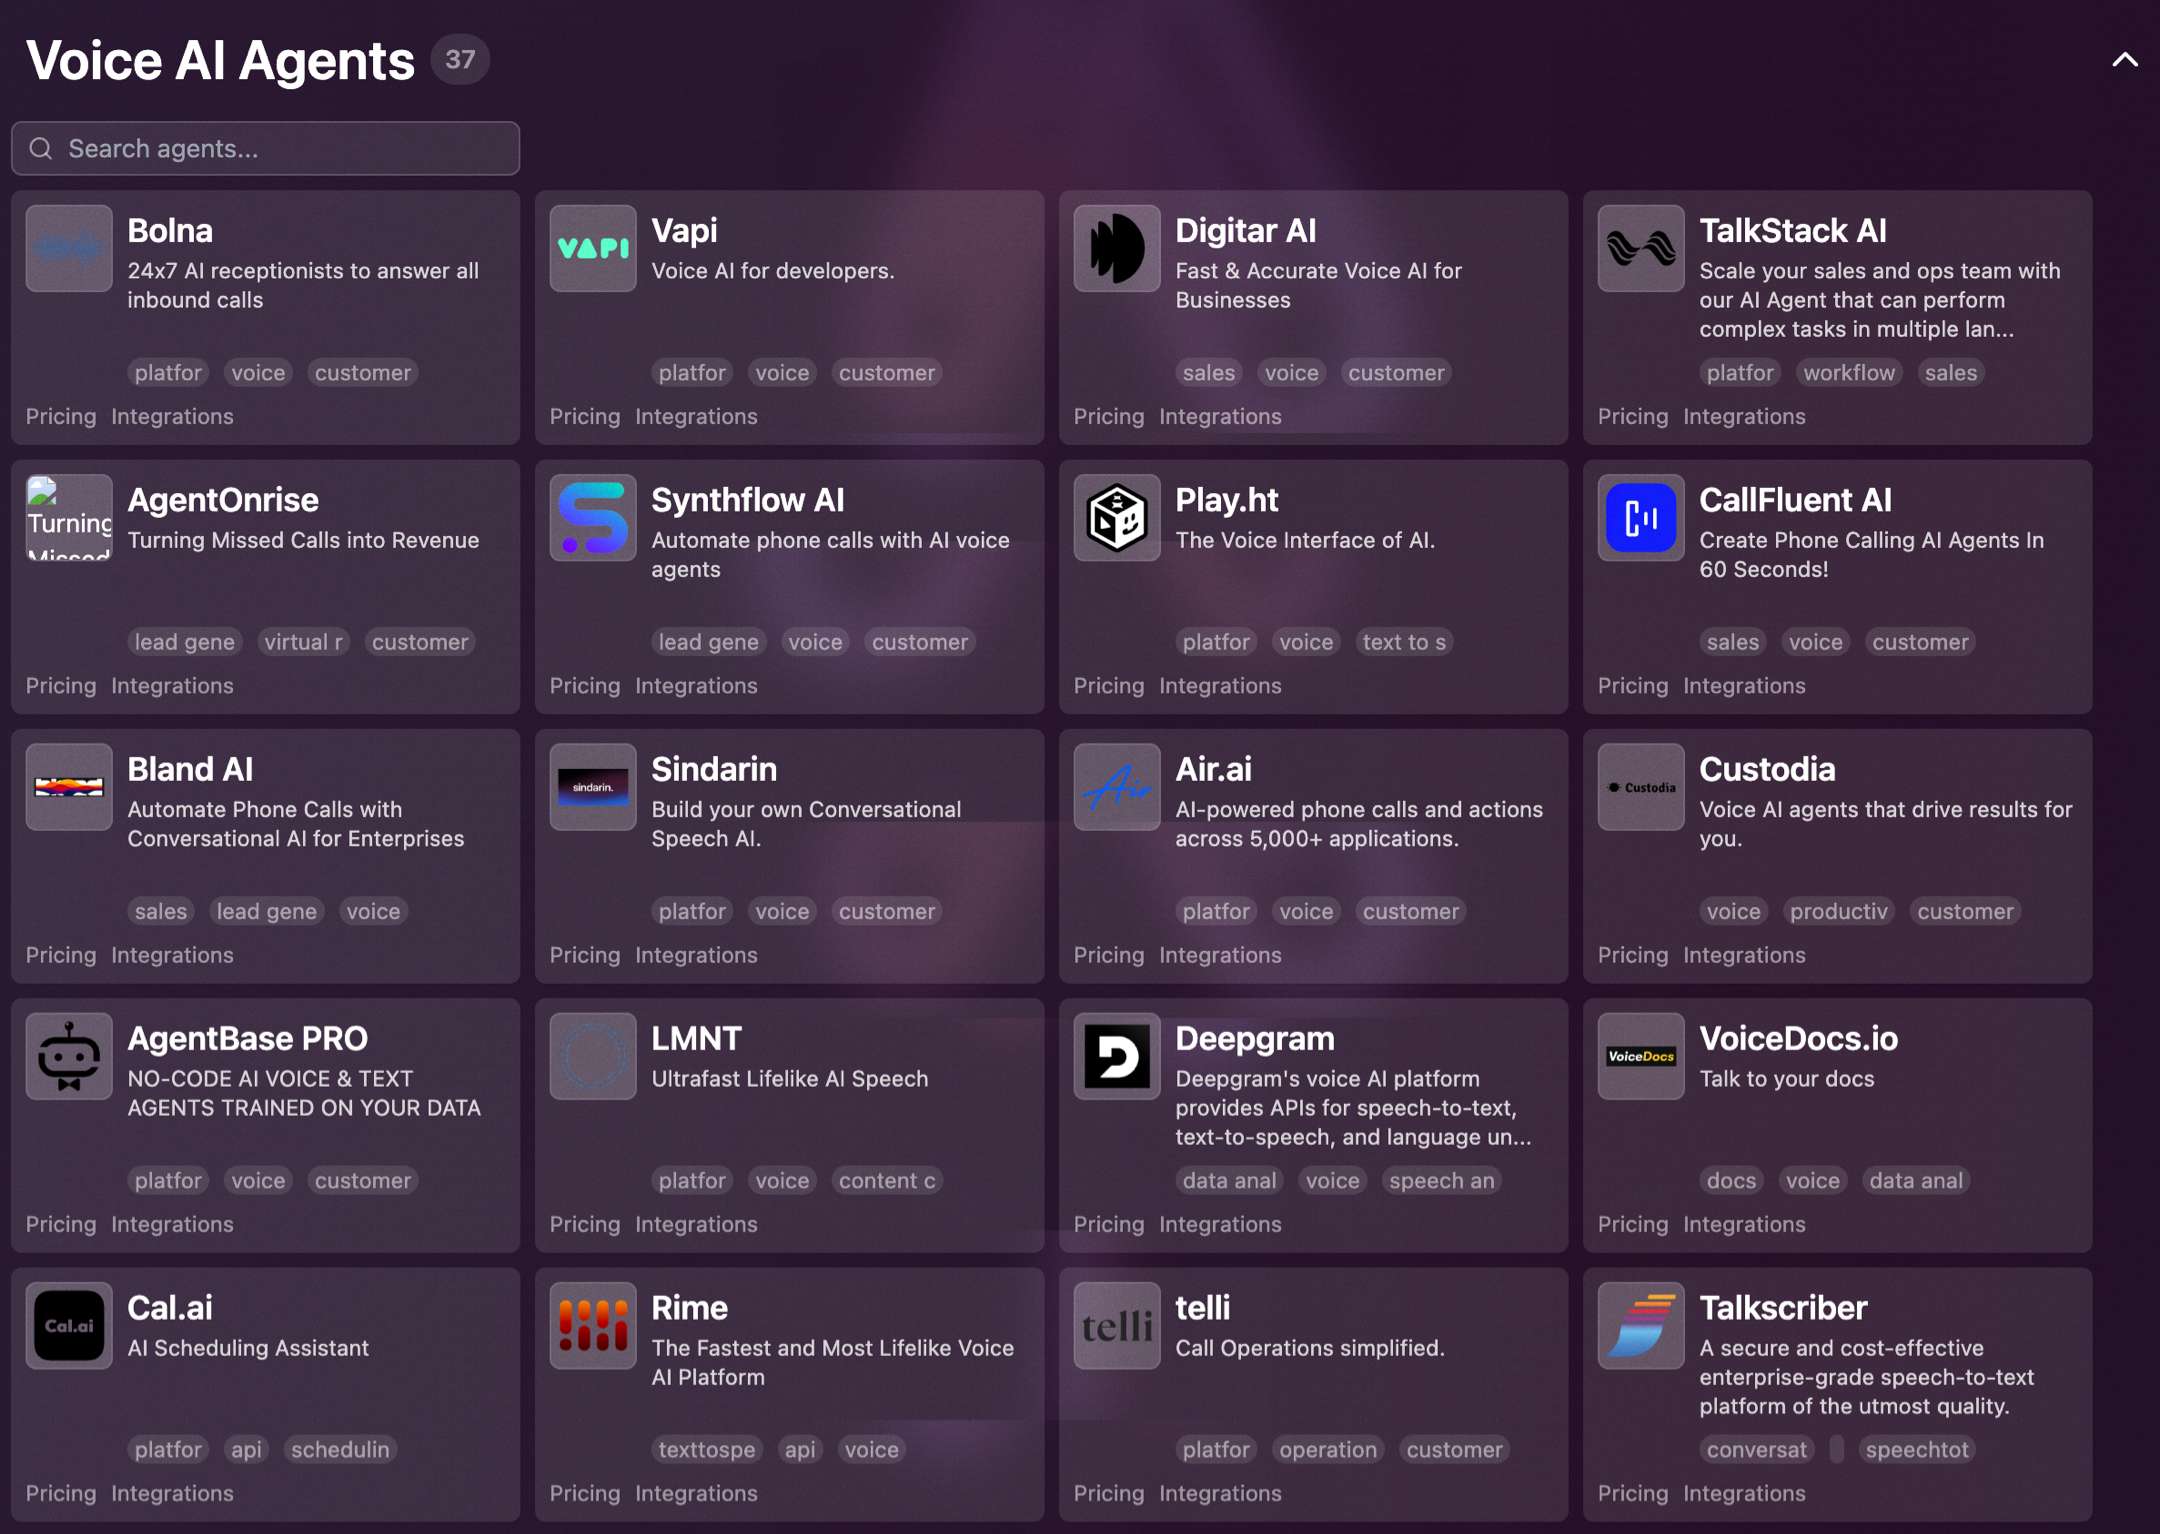The height and width of the screenshot is (1534, 2160).
Task: Click the AgentBase PRO robot logo
Action: 69,1056
